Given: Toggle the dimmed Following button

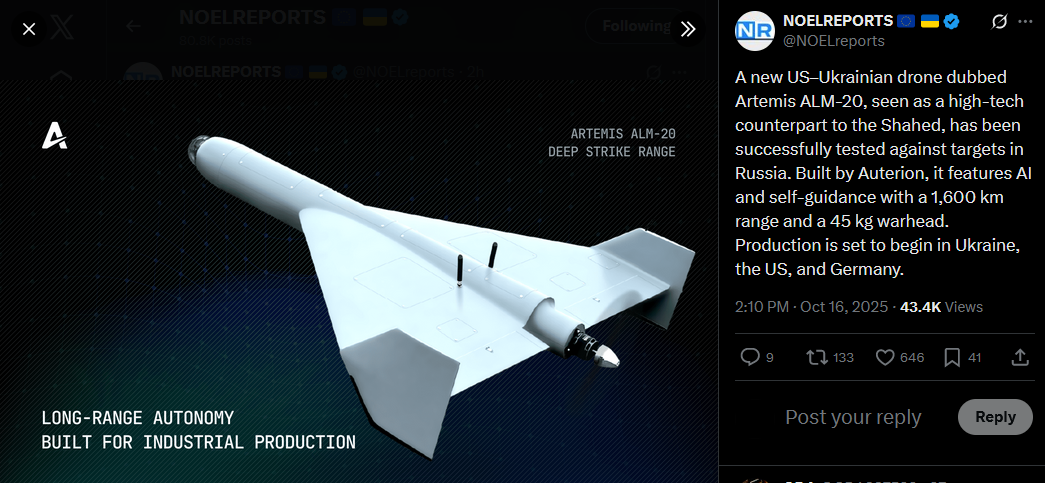Looking at the screenshot, I should tap(636, 26).
